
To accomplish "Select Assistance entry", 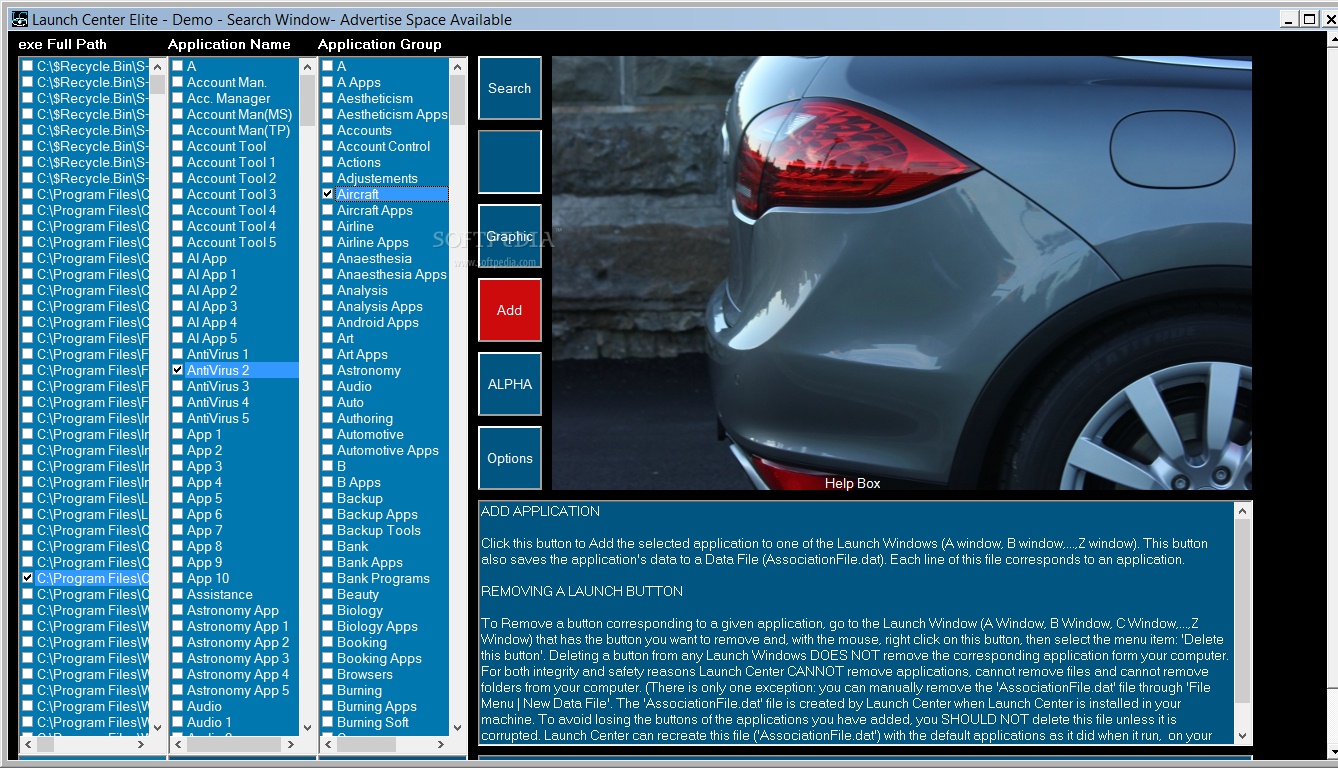I will pos(219,594).
